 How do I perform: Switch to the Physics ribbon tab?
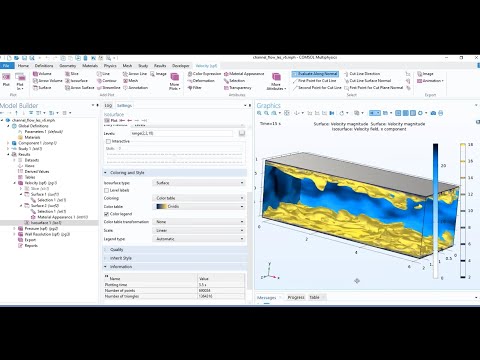(110, 66)
